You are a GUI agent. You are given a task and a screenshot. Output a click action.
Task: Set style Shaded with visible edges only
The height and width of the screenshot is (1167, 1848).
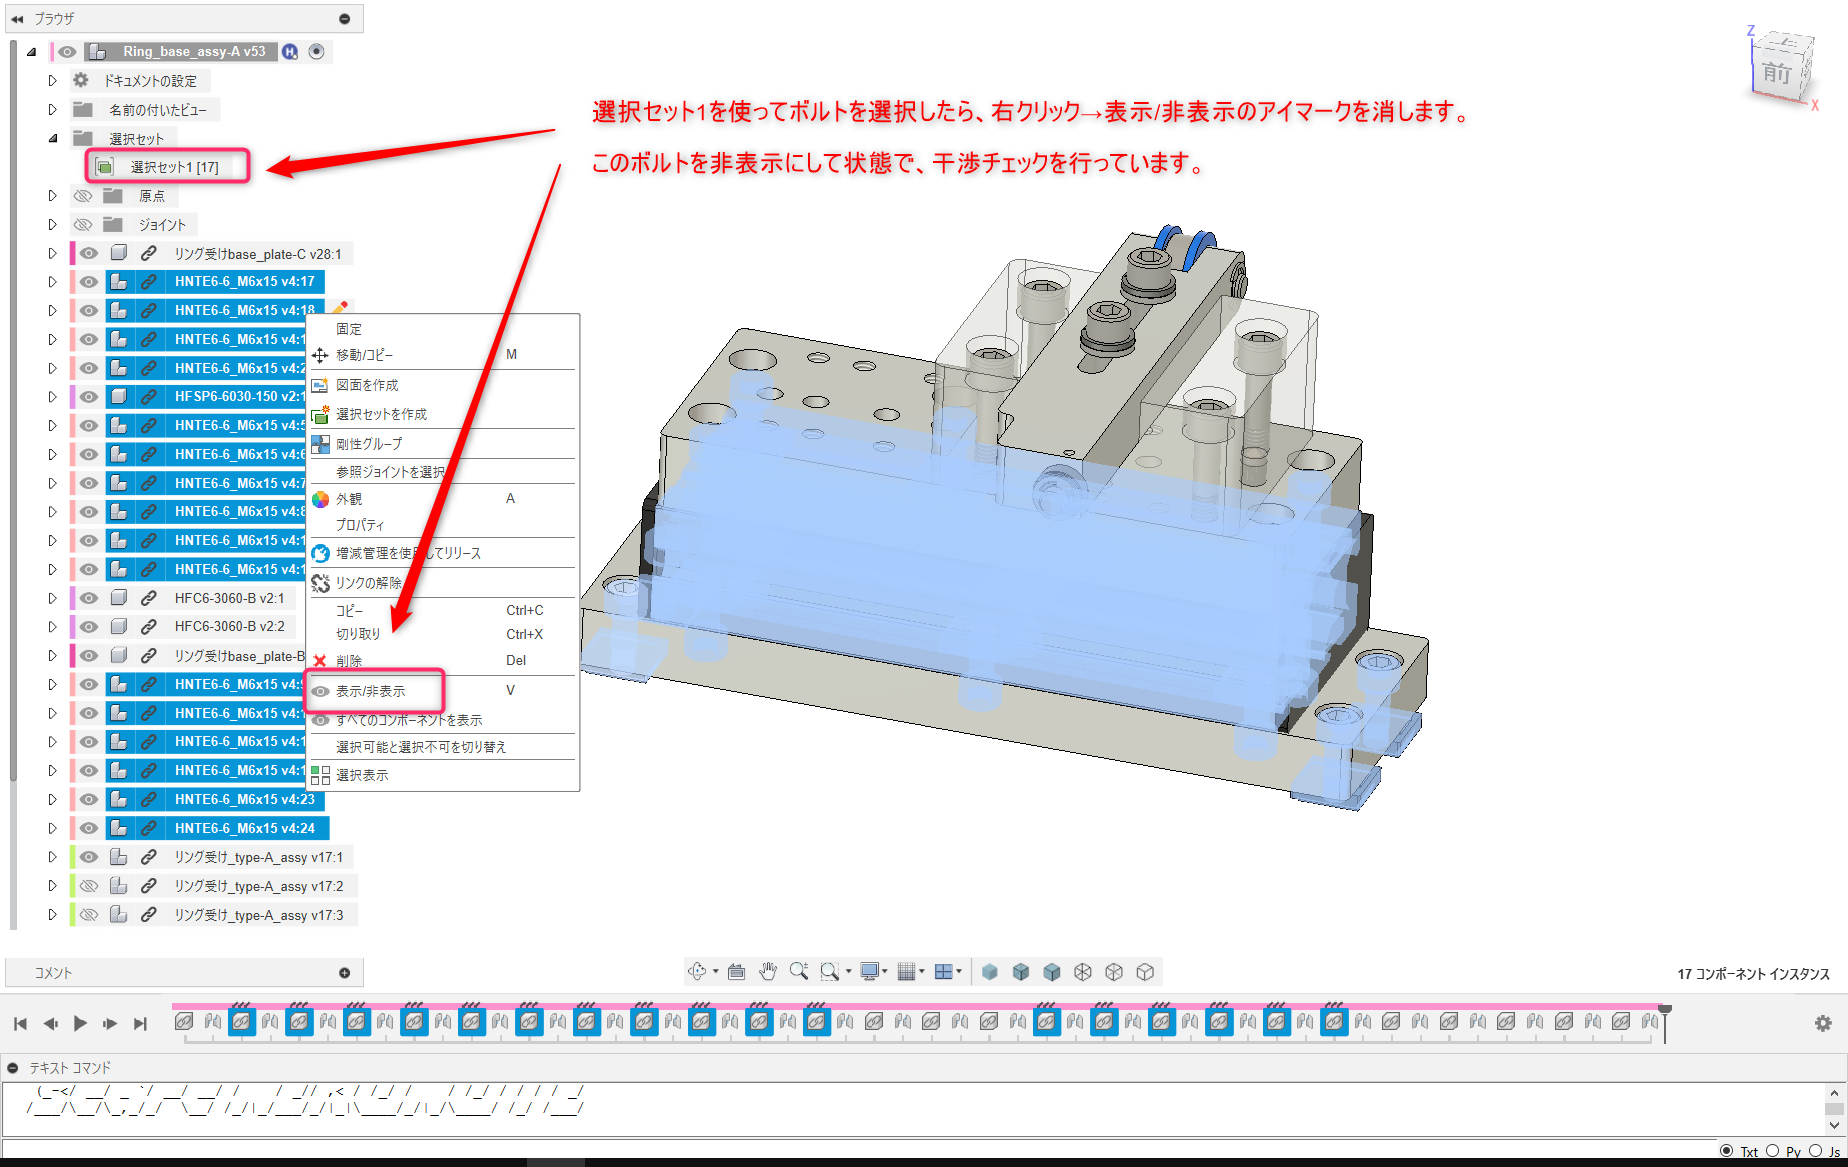(x=1052, y=972)
